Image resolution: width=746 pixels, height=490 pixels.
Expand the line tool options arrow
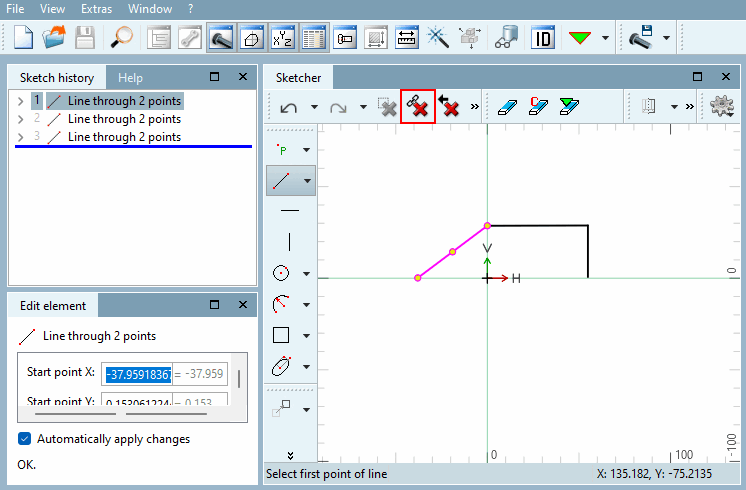tap(307, 181)
